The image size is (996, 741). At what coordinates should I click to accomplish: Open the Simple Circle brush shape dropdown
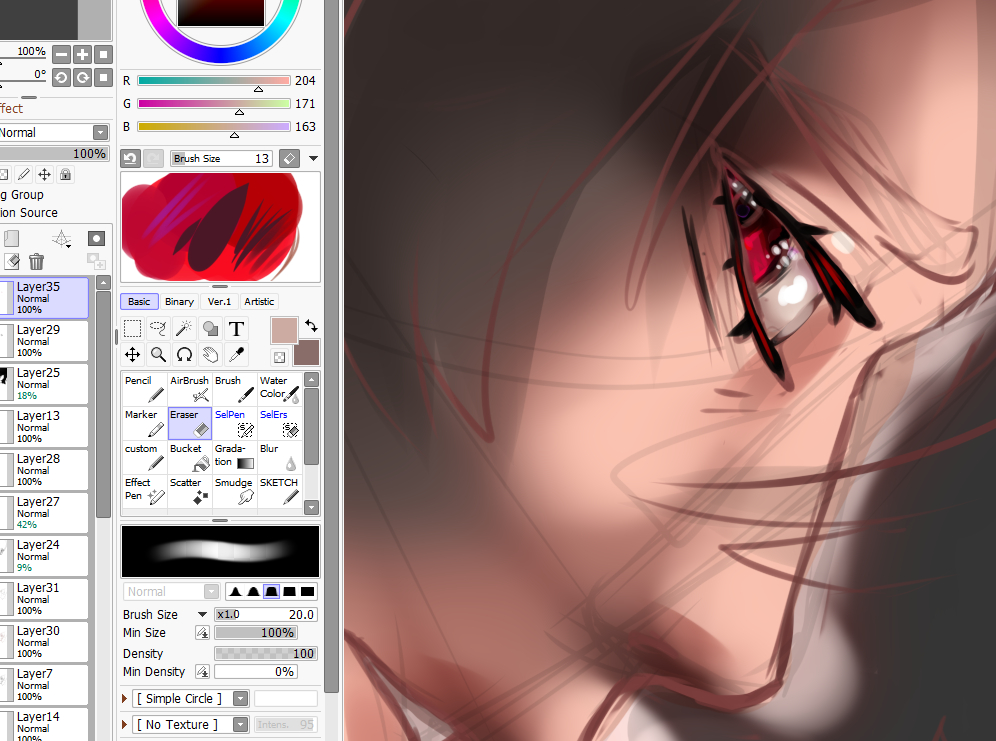[x=240, y=698]
